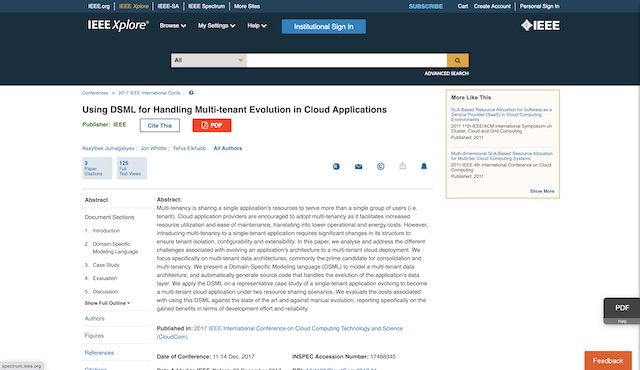The image size is (640, 370).
Task: Jump to Discussion section
Action: [105, 292]
